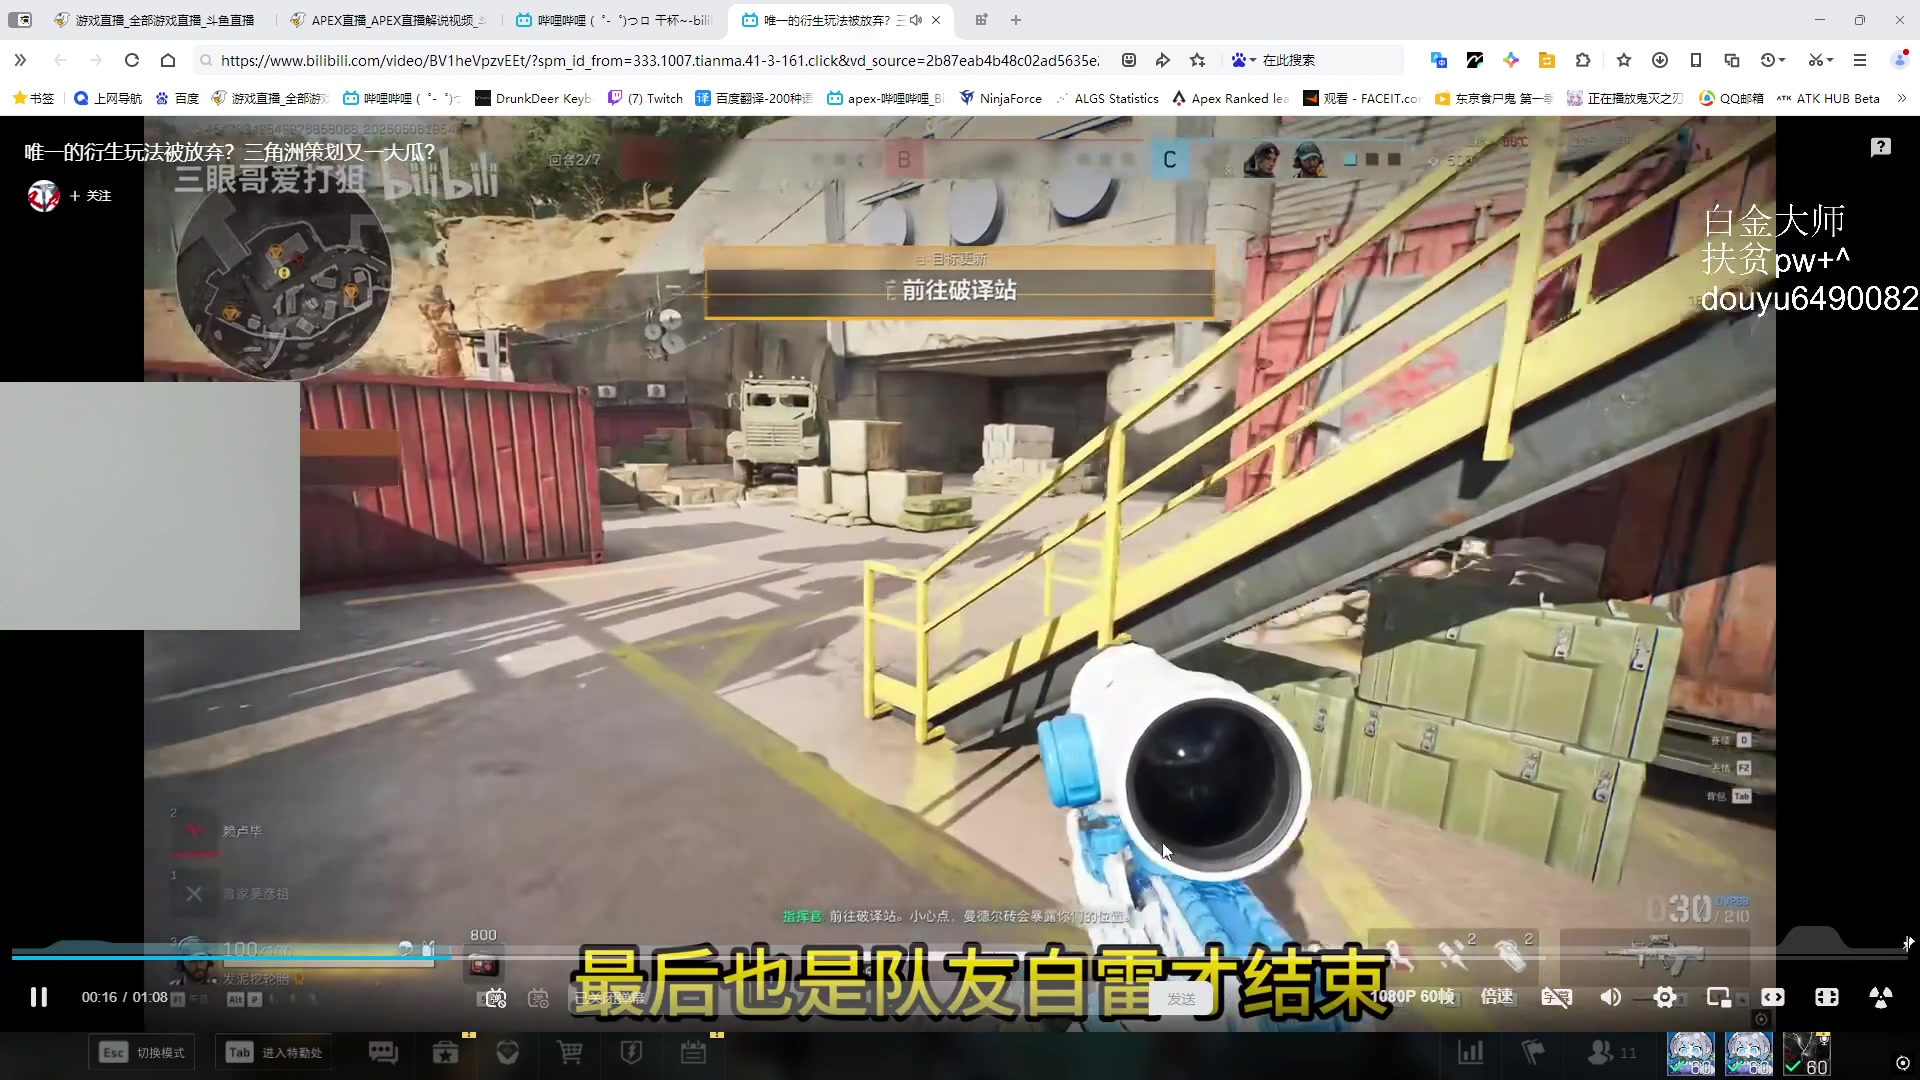Open the toolbar favorites star icon
Screen dimensions: 1920x1080
[1624, 60]
